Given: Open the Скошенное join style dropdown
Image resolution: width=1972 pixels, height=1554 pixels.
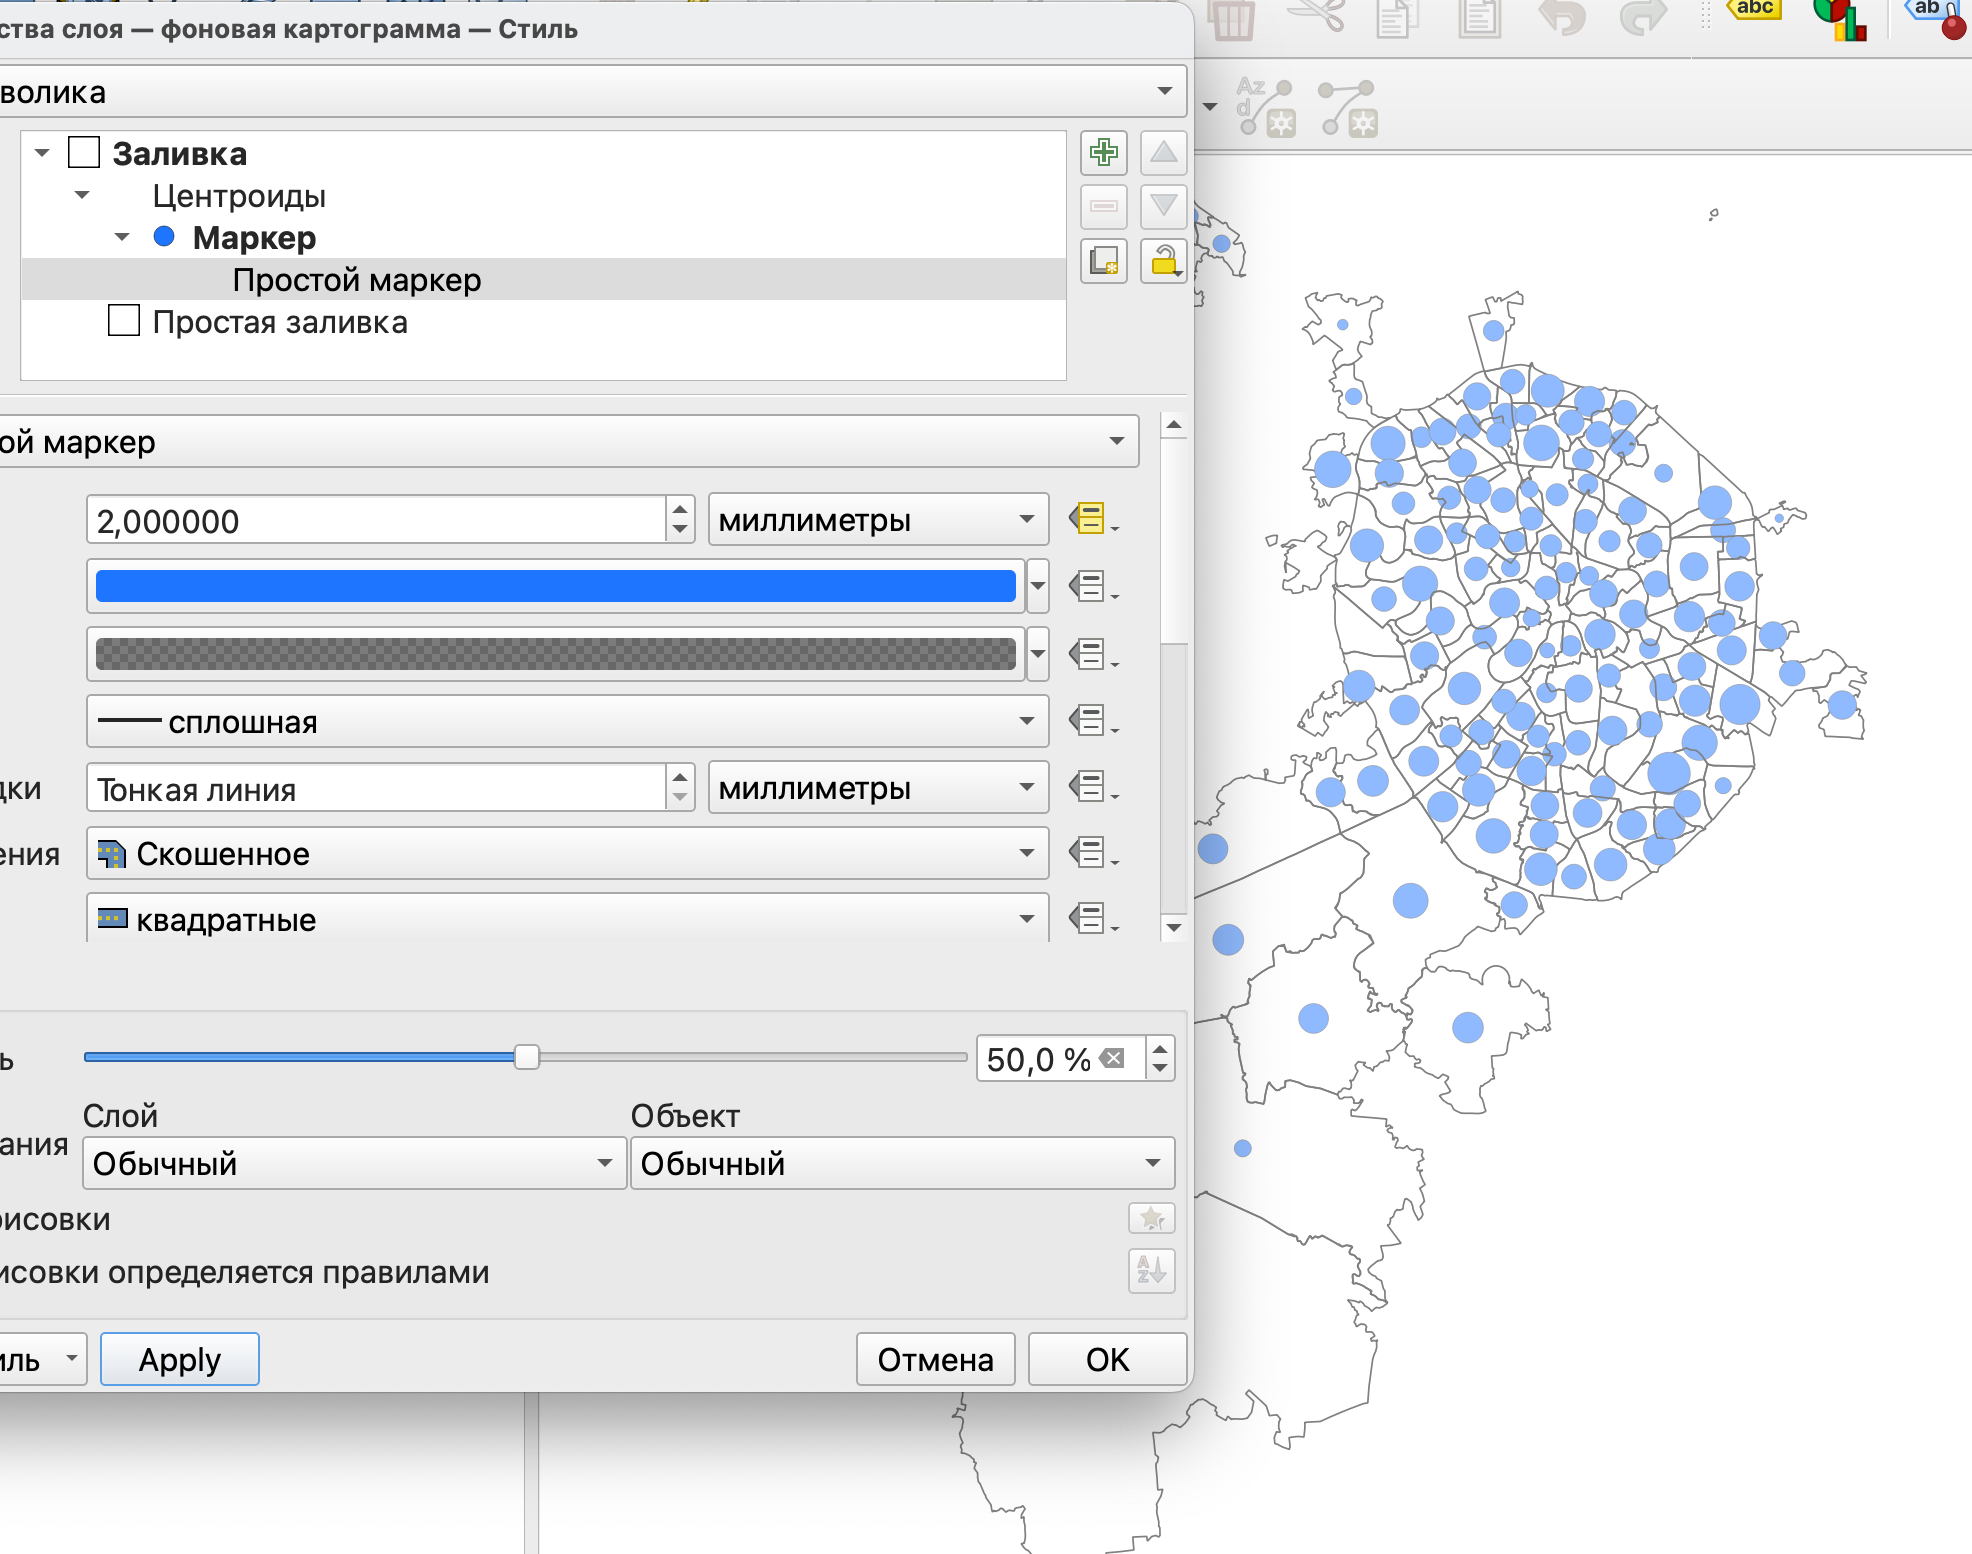Looking at the screenshot, I should click(566, 853).
